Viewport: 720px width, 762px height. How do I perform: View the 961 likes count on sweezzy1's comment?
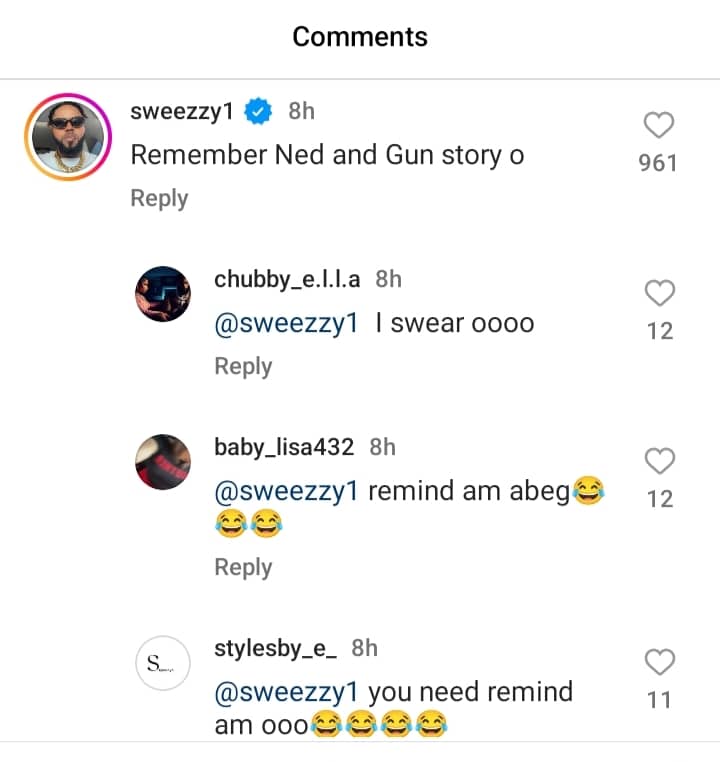pos(658,163)
